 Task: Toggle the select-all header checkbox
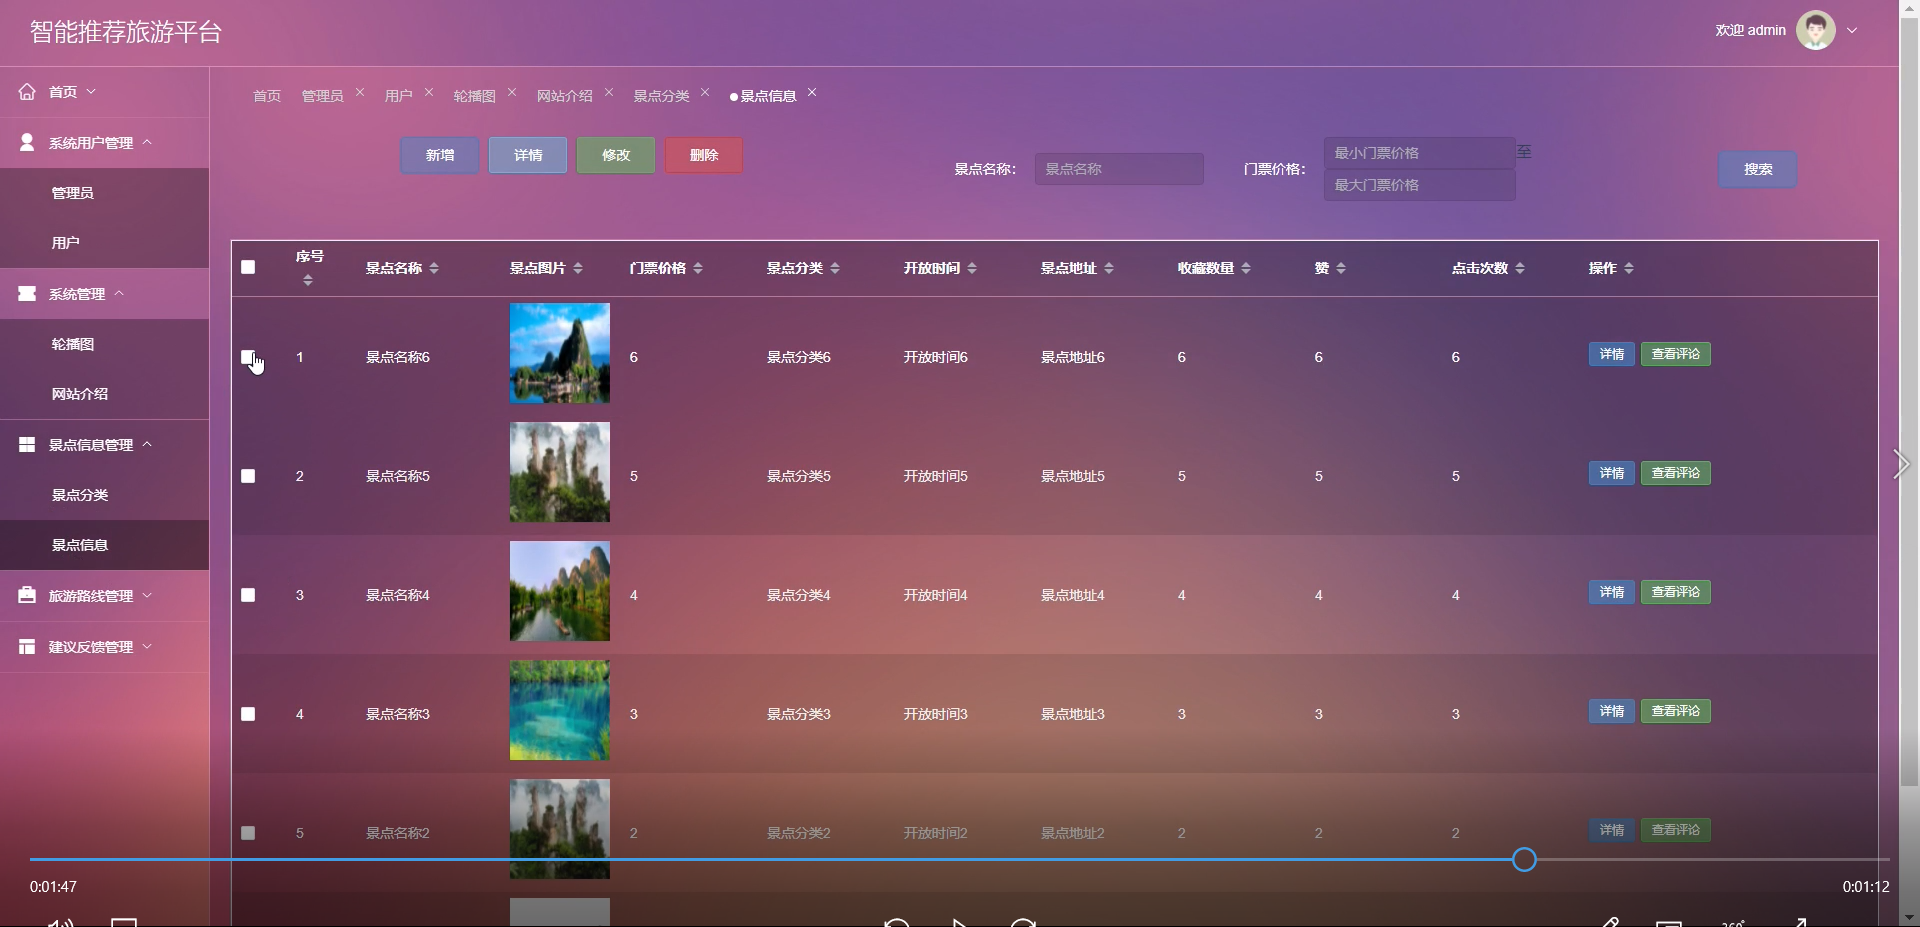tap(248, 267)
